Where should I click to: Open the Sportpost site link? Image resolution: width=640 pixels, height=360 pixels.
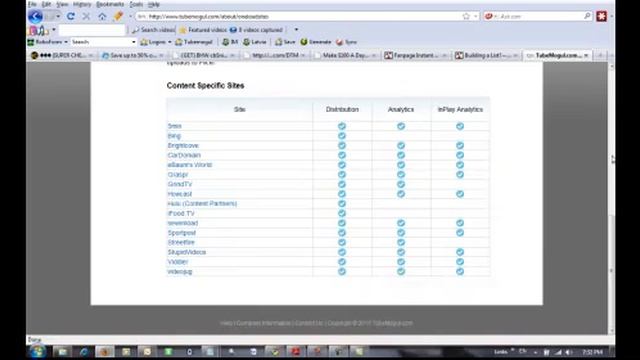coord(182,233)
